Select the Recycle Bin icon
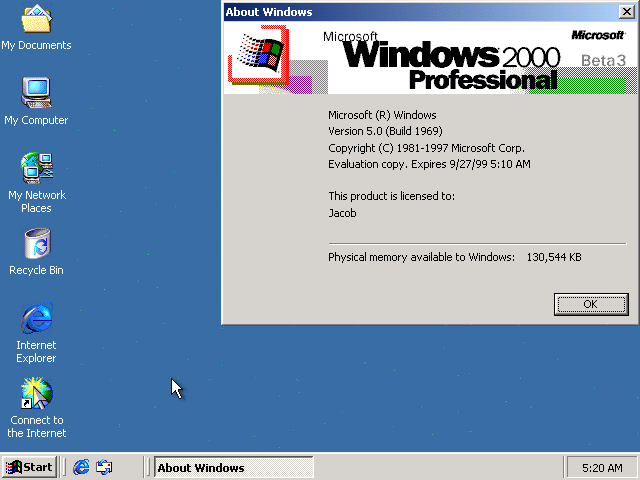640x480 pixels. pos(37,251)
